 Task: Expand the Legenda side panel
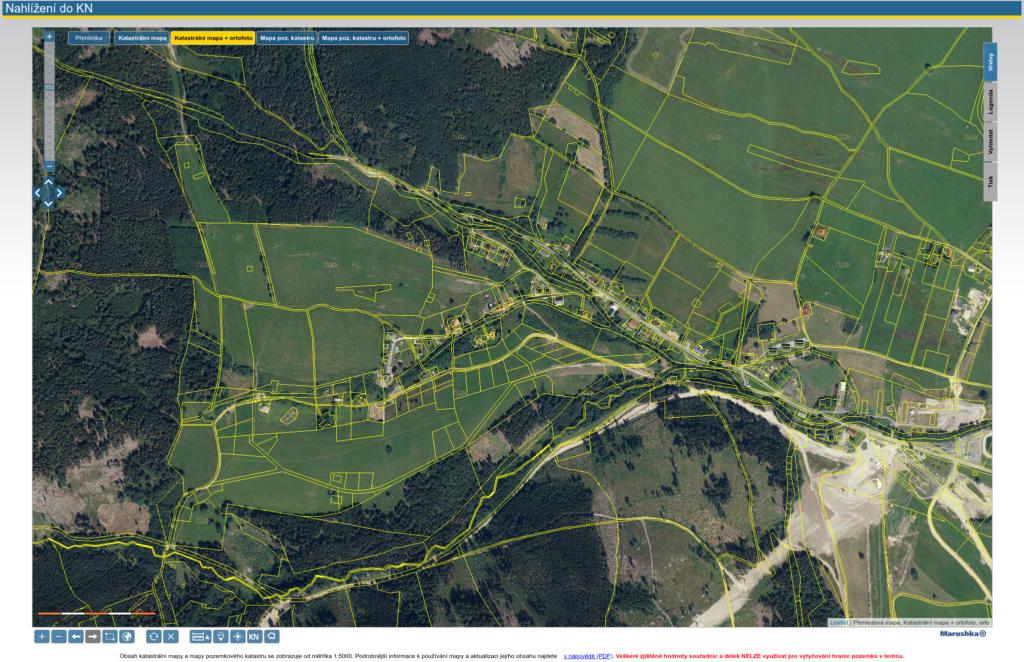click(990, 102)
